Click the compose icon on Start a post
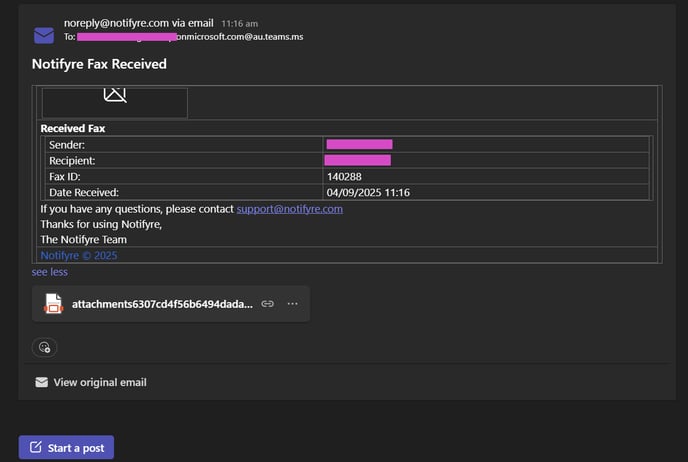This screenshot has height=462, width=688. (36, 447)
